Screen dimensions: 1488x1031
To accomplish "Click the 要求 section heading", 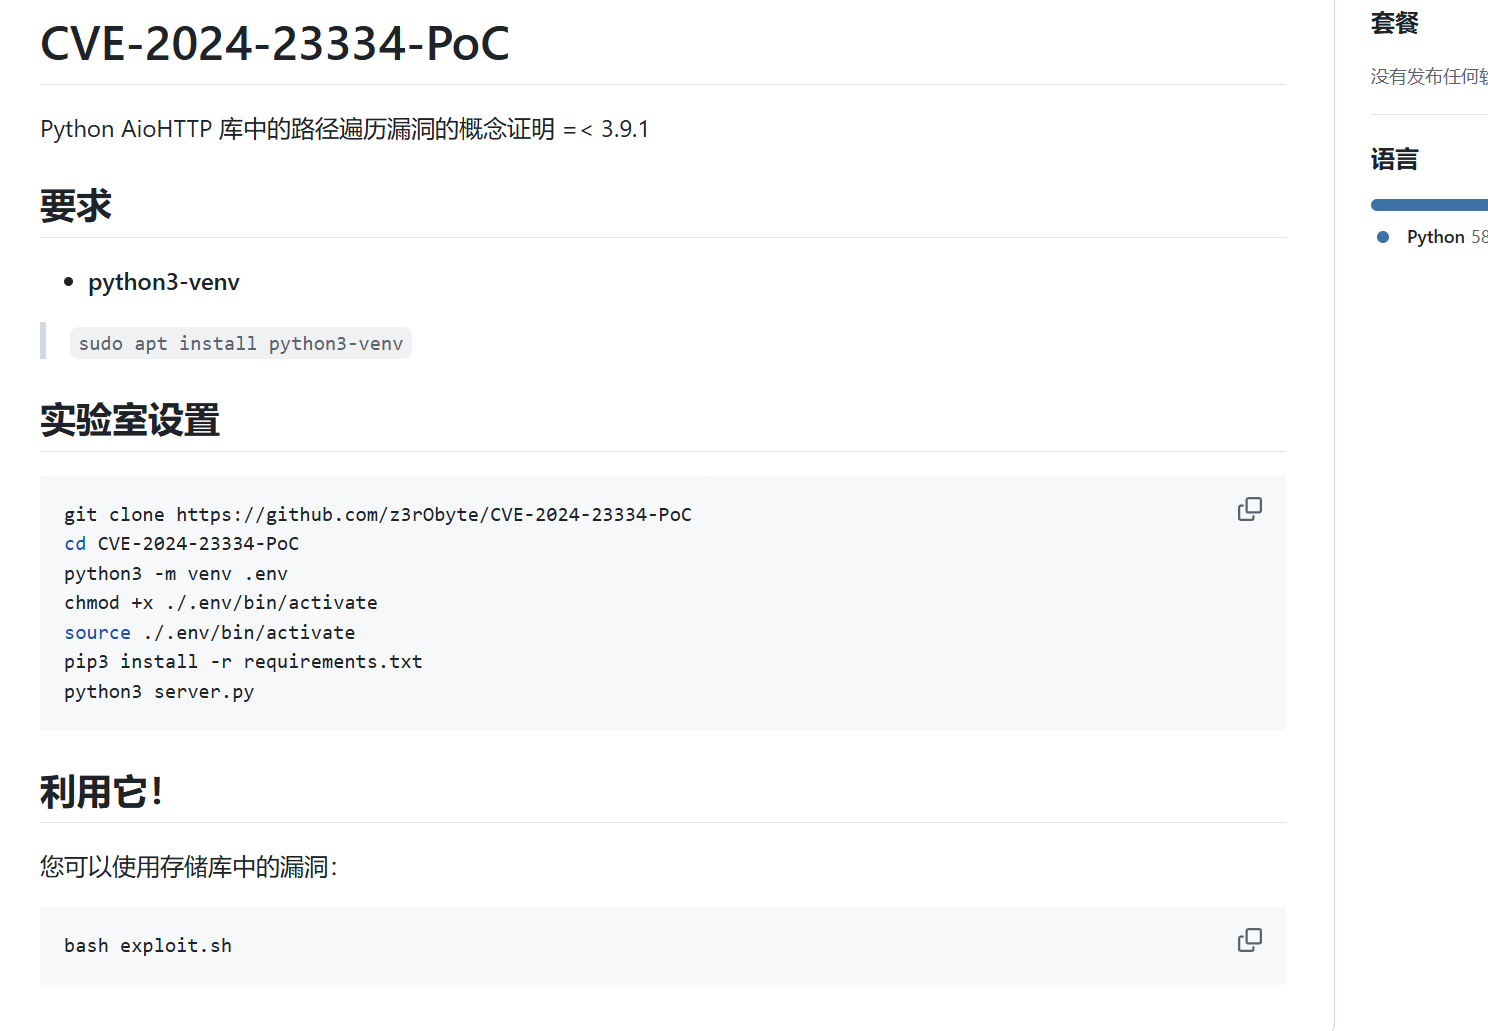I will (76, 206).
